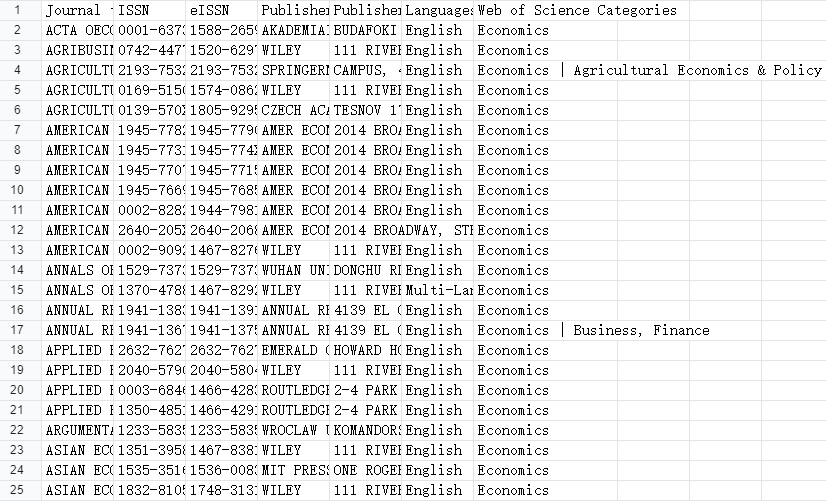Select cell 'ACTA OEC' in row 2
The image size is (826, 501).
[78, 30]
